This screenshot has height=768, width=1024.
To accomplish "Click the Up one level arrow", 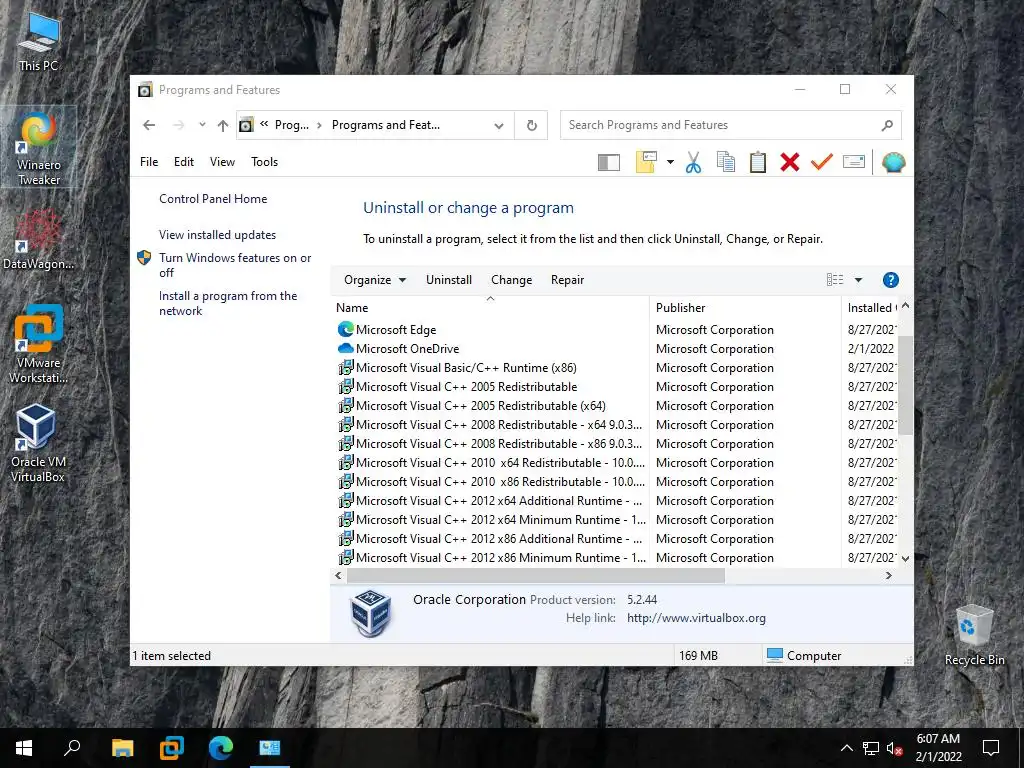I will (x=223, y=125).
